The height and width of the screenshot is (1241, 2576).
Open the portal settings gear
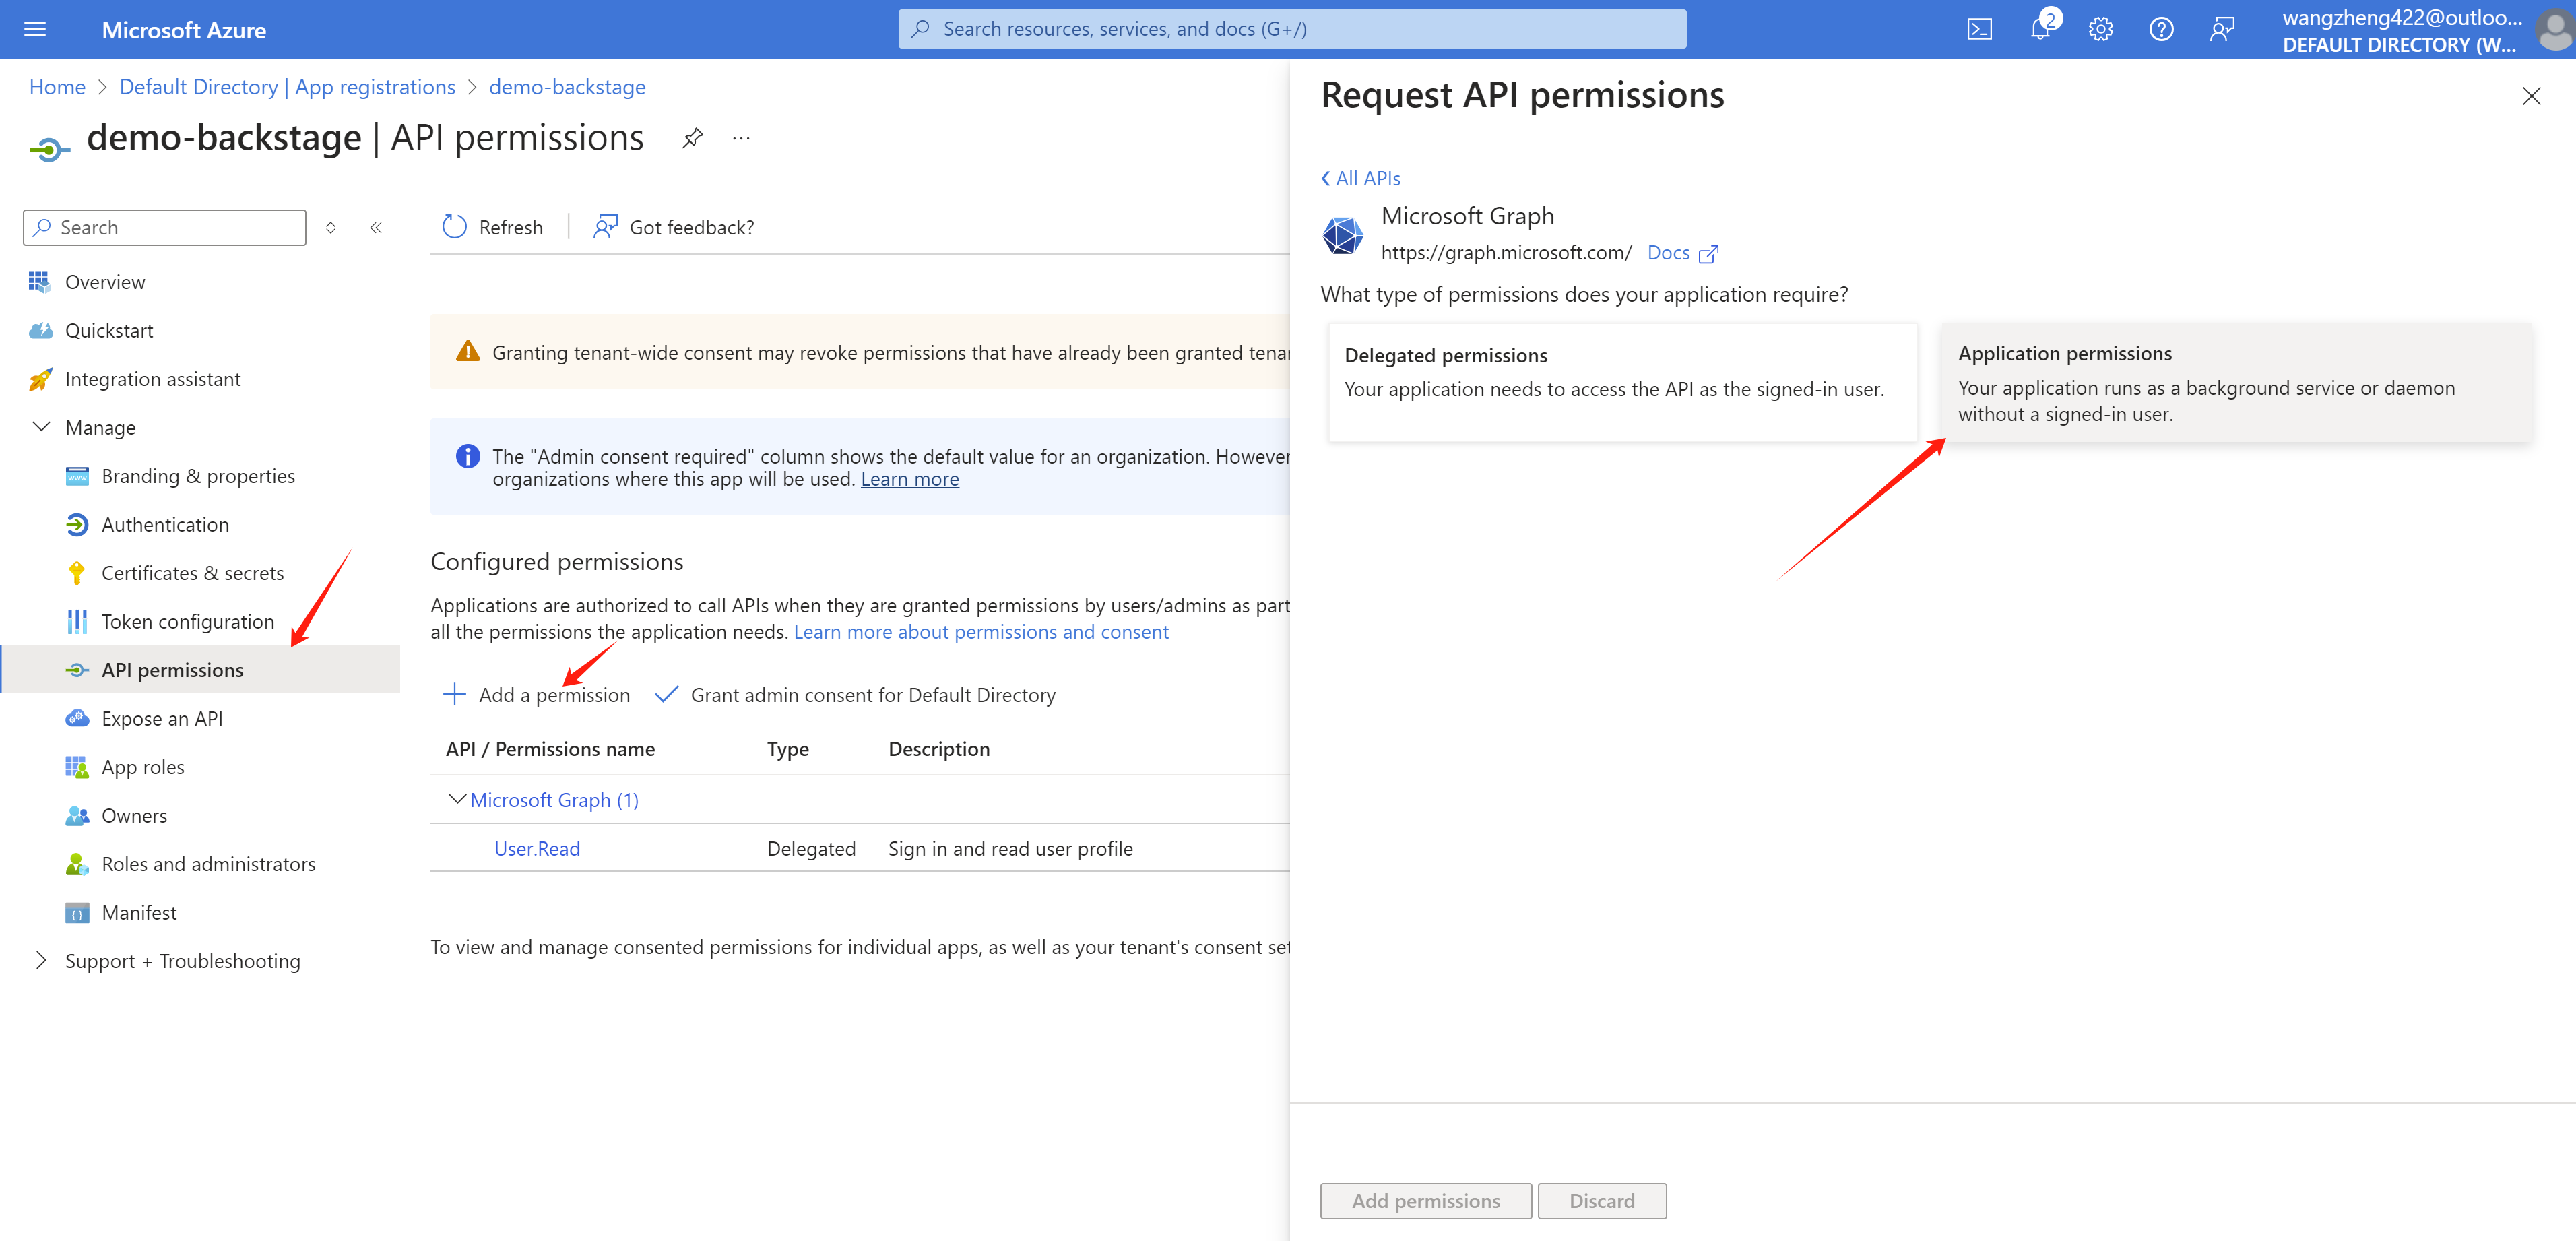click(x=2100, y=29)
